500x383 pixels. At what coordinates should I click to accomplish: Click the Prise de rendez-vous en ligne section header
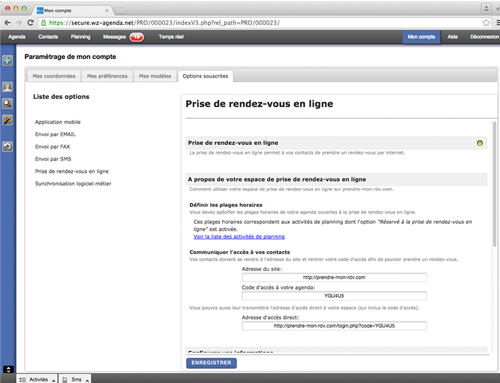(336, 143)
